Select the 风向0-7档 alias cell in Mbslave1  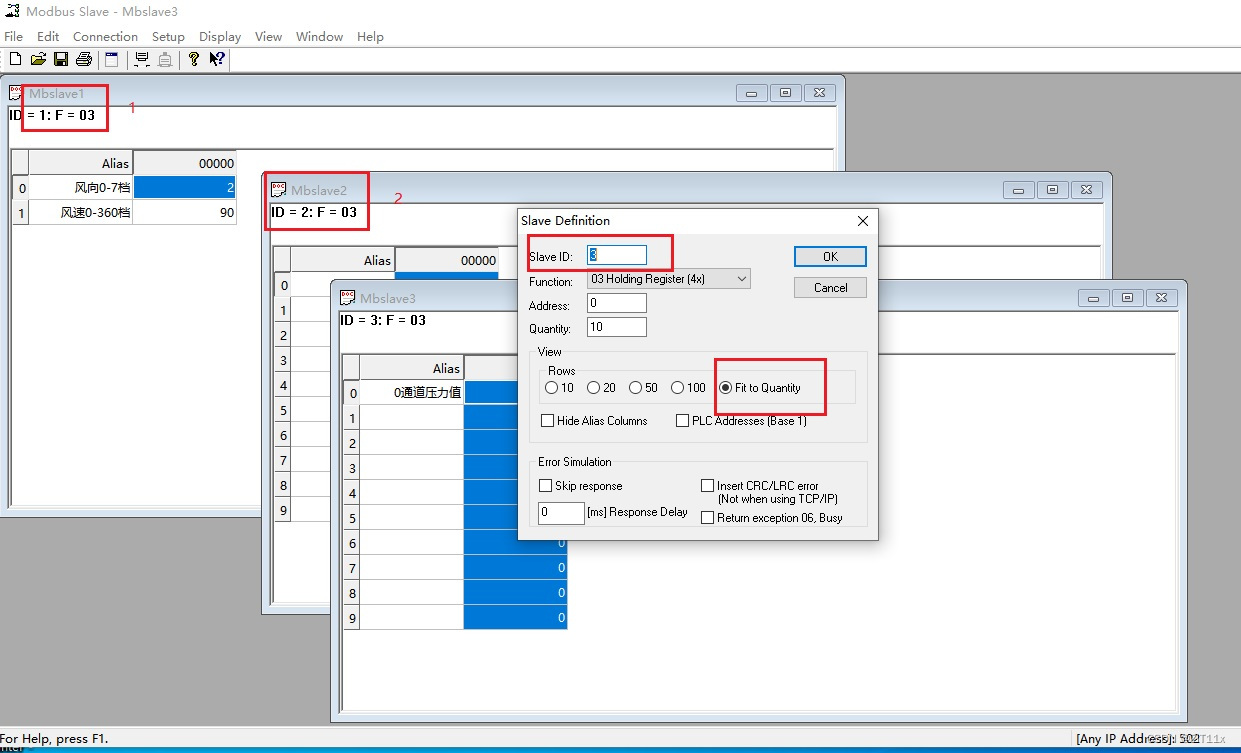[81, 187]
